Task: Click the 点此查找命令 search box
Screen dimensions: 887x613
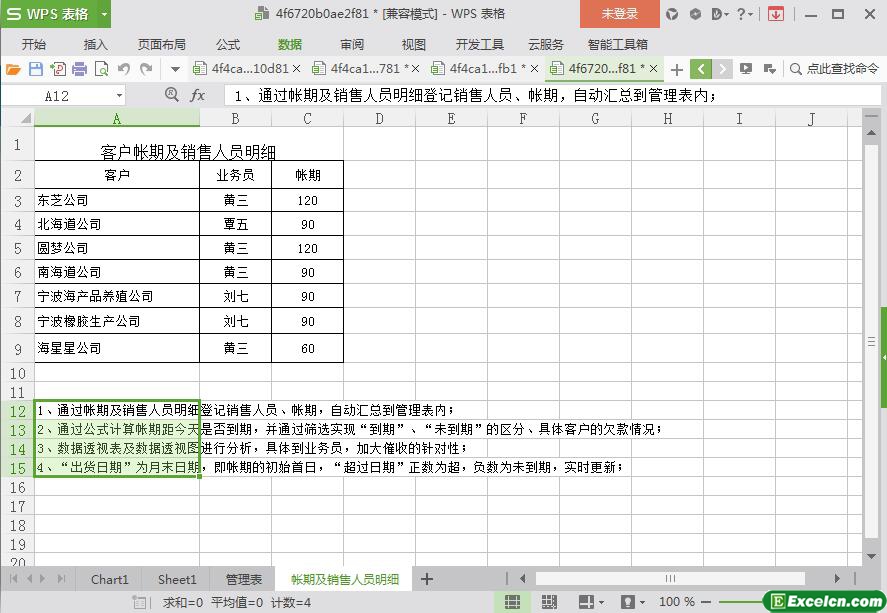Action: coord(835,69)
